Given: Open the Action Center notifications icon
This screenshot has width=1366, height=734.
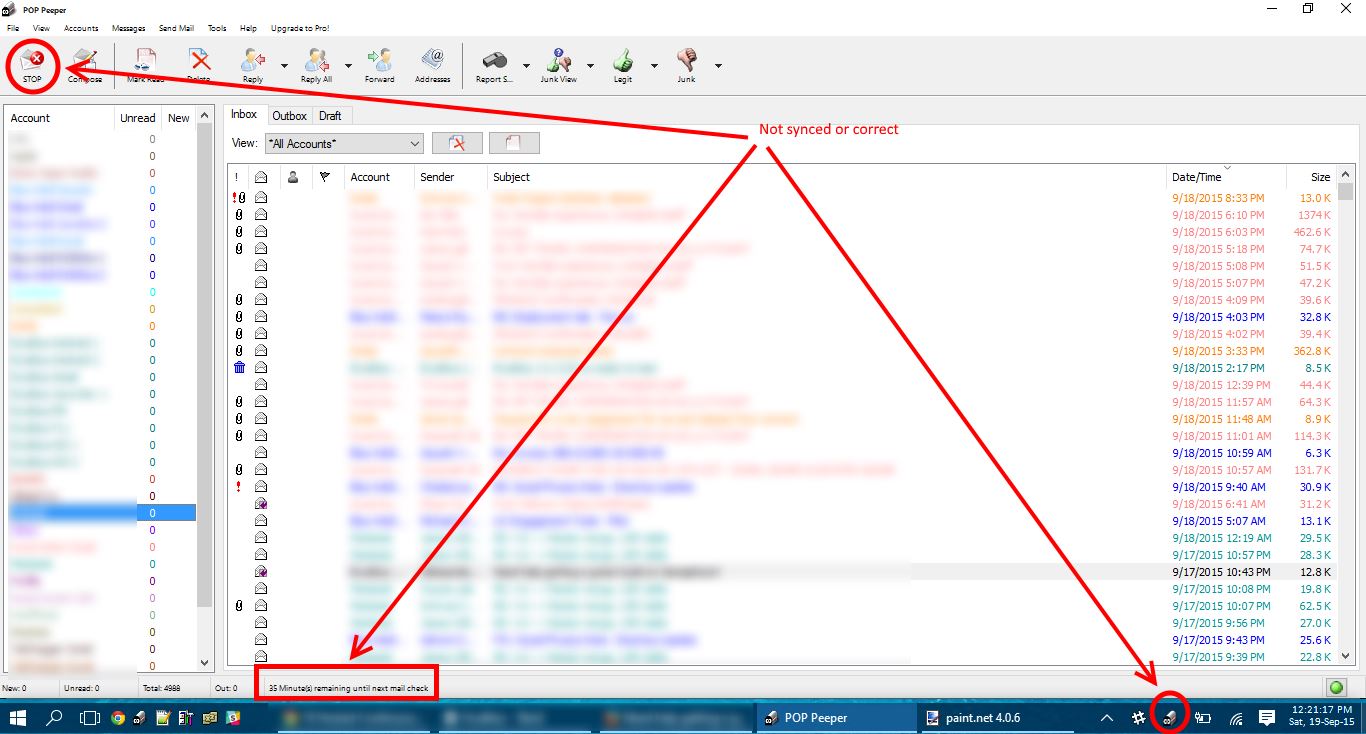Looking at the screenshot, I should click(1267, 717).
